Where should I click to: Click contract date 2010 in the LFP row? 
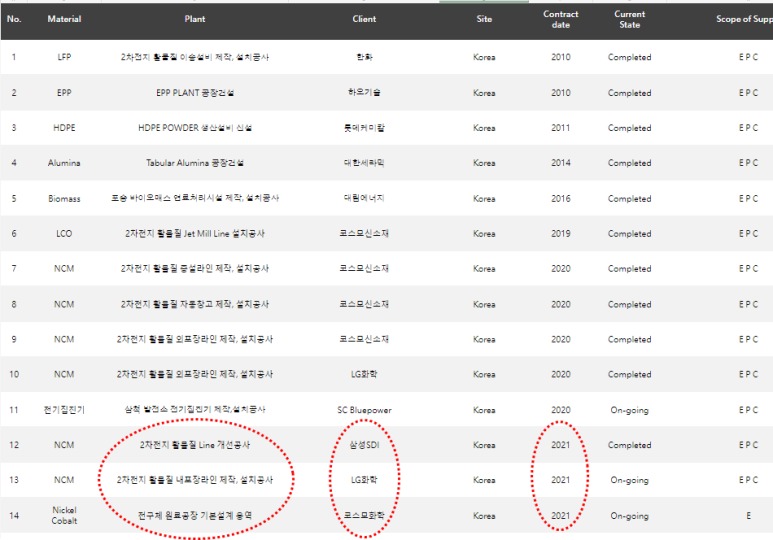coord(561,57)
